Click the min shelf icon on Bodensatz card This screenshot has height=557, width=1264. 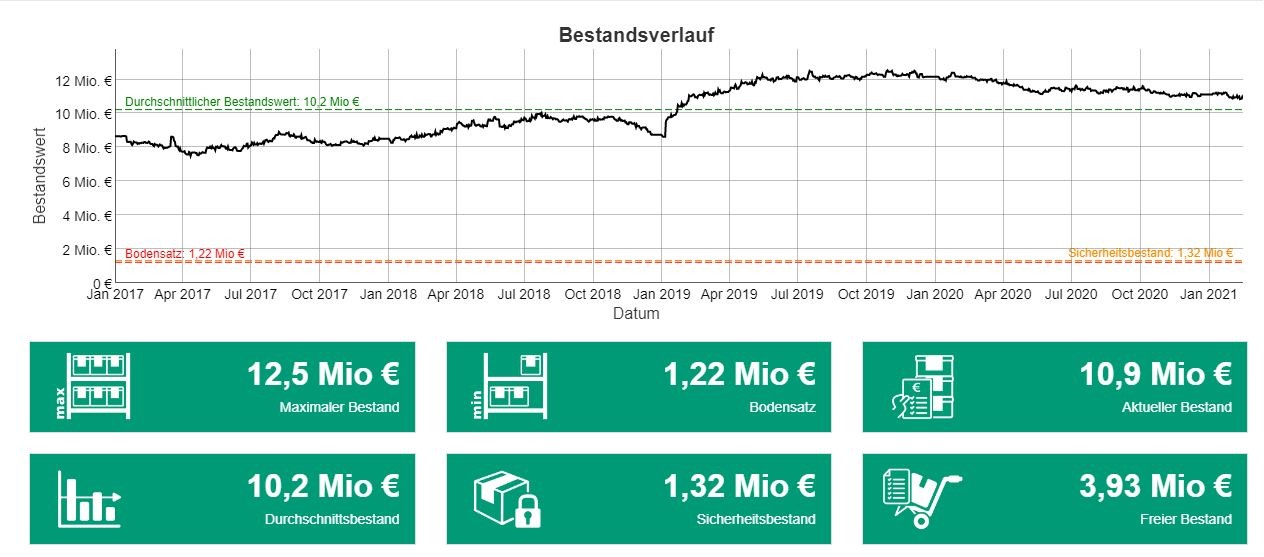click(x=513, y=386)
